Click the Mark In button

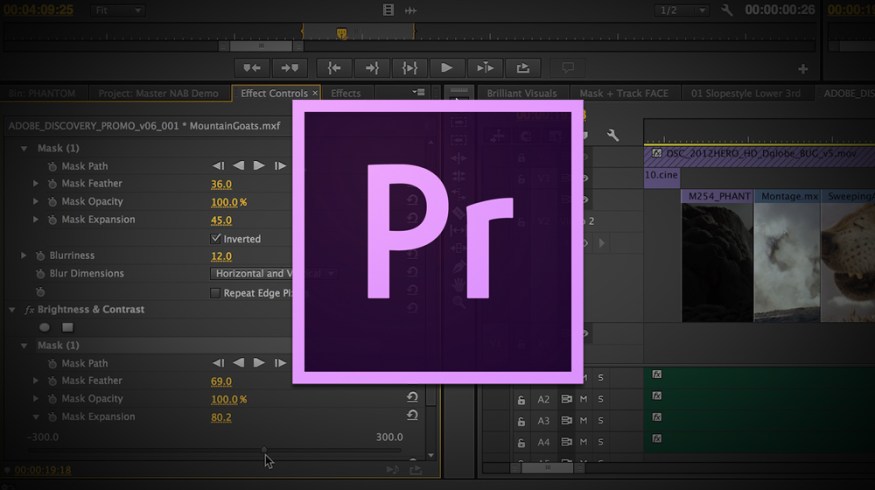coord(252,68)
